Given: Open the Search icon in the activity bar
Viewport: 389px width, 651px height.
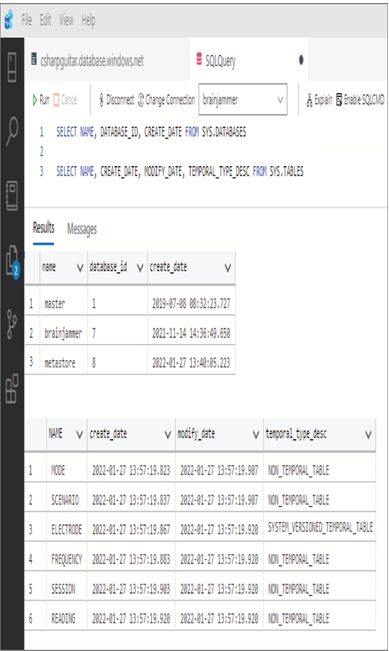Looking at the screenshot, I should pyautogui.click(x=12, y=131).
